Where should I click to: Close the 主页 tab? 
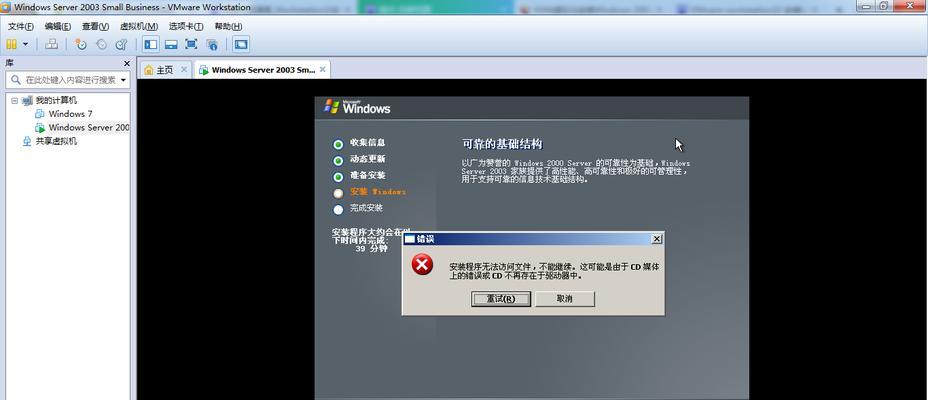184,69
